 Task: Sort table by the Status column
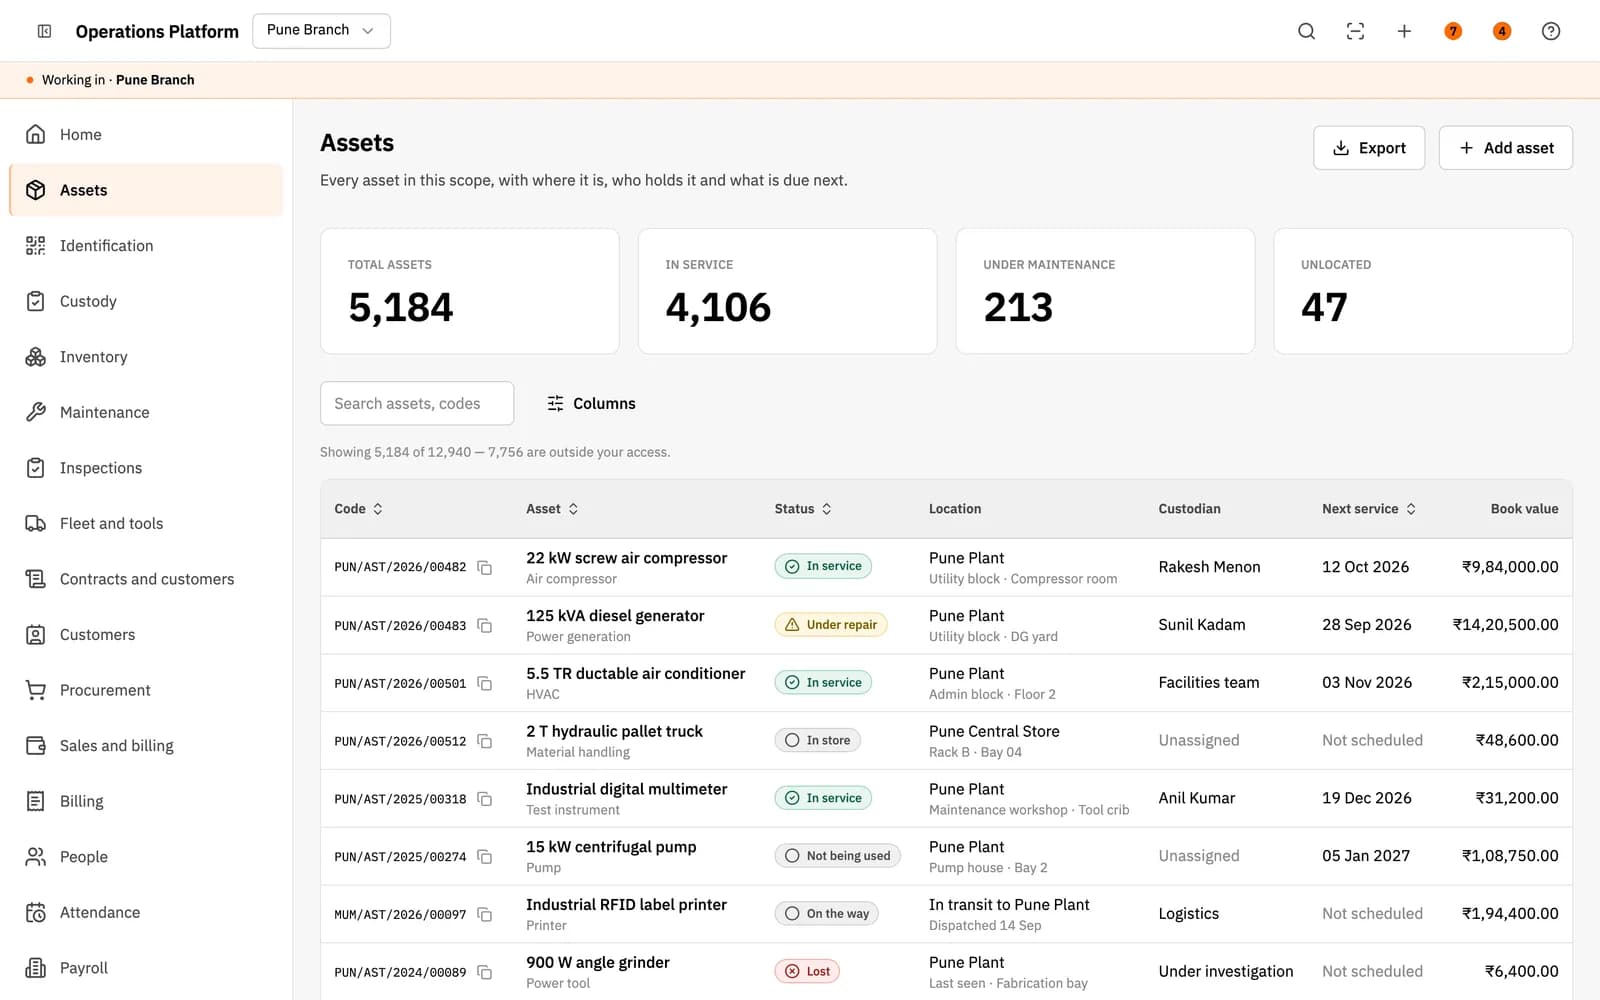pyautogui.click(x=803, y=509)
